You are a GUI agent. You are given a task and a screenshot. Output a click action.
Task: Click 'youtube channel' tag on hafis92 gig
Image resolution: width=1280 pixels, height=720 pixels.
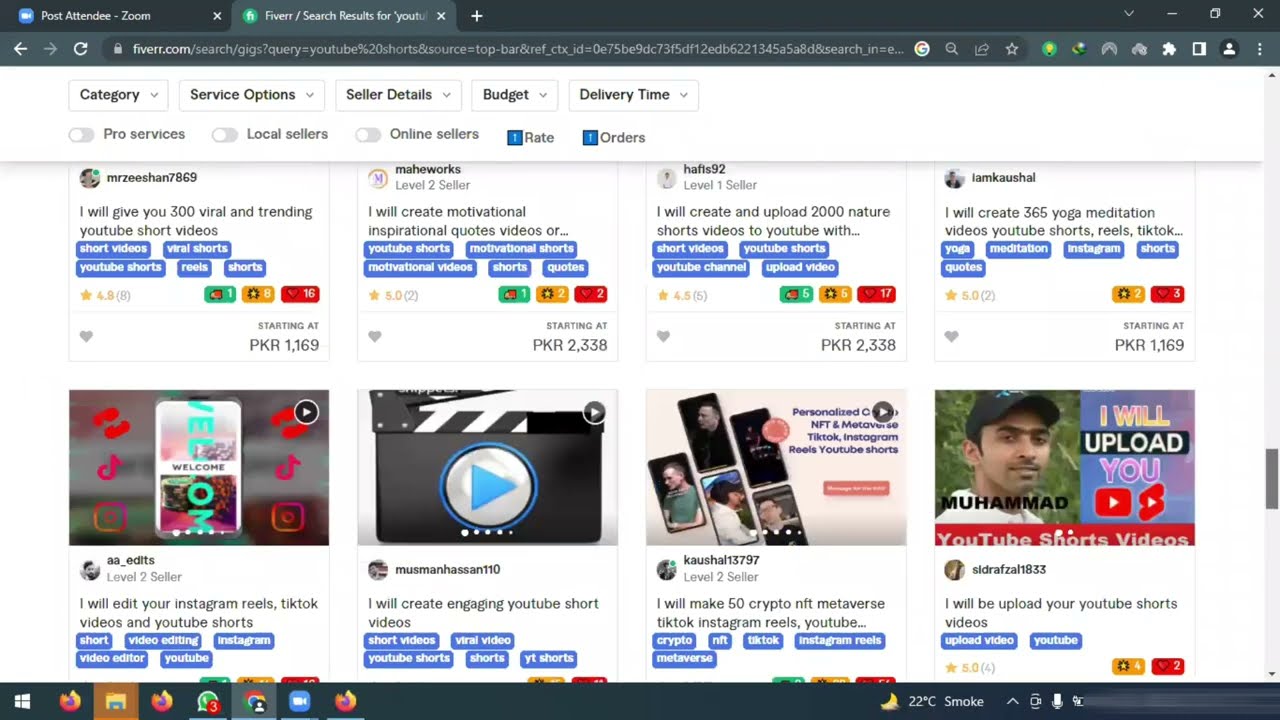tap(702, 267)
